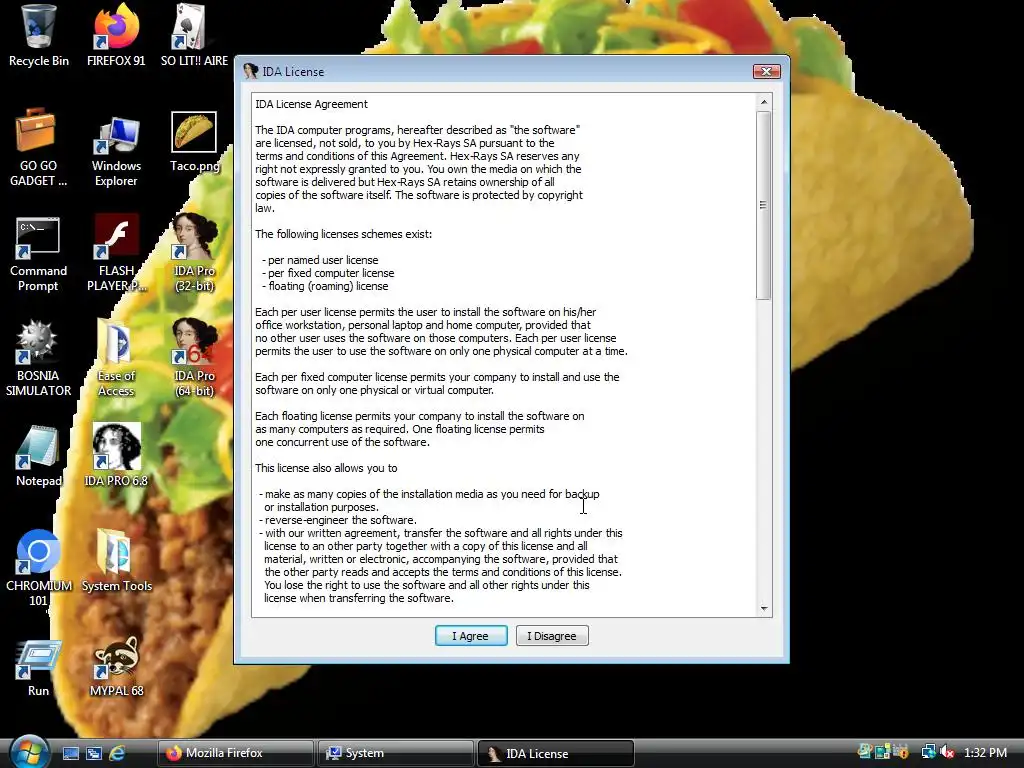Screen dimensions: 1024x768
Task: Click the network tray icon
Action: (928, 752)
